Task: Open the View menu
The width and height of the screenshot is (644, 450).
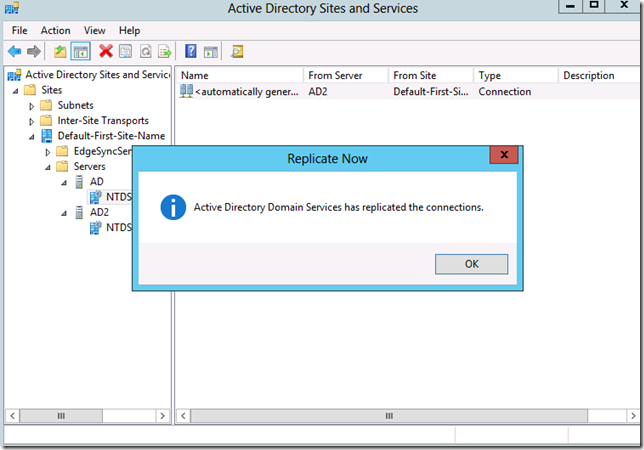Action: tap(94, 30)
